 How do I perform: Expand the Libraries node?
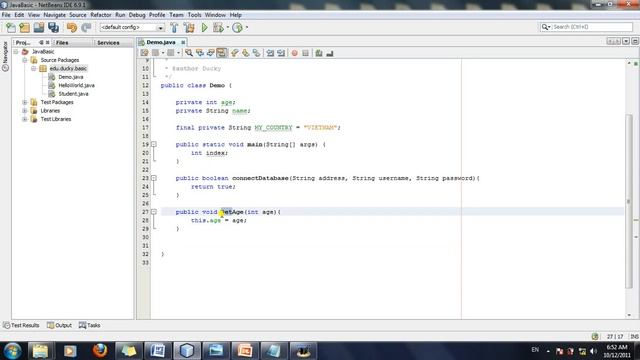25,111
